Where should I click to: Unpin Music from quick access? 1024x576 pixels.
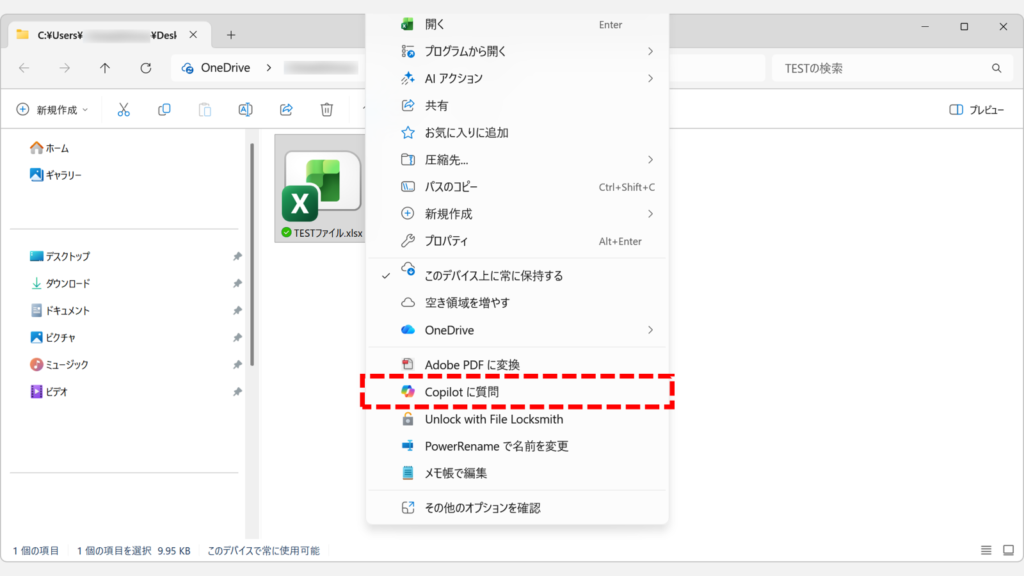(237, 365)
